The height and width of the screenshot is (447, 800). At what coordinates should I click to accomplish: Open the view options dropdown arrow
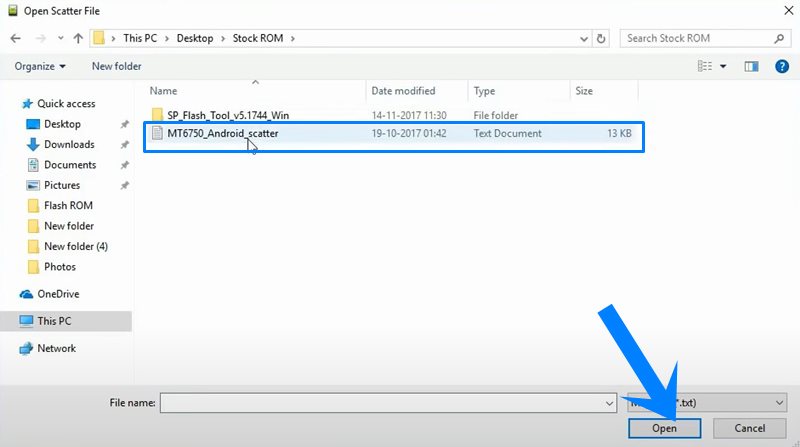pyautogui.click(x=723, y=66)
